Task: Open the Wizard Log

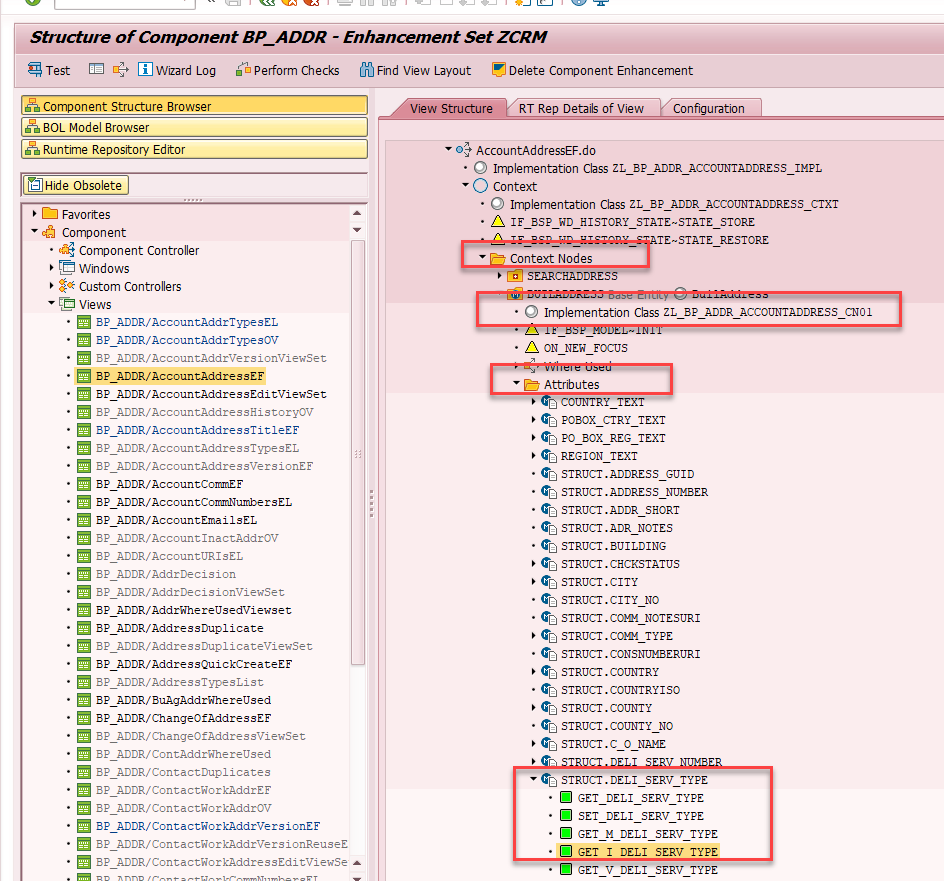Action: pos(177,70)
